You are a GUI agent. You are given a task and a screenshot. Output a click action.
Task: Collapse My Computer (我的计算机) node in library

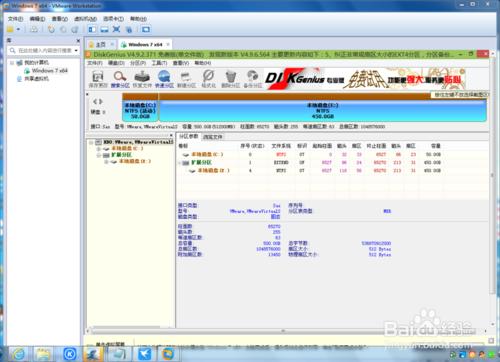(x=12, y=63)
